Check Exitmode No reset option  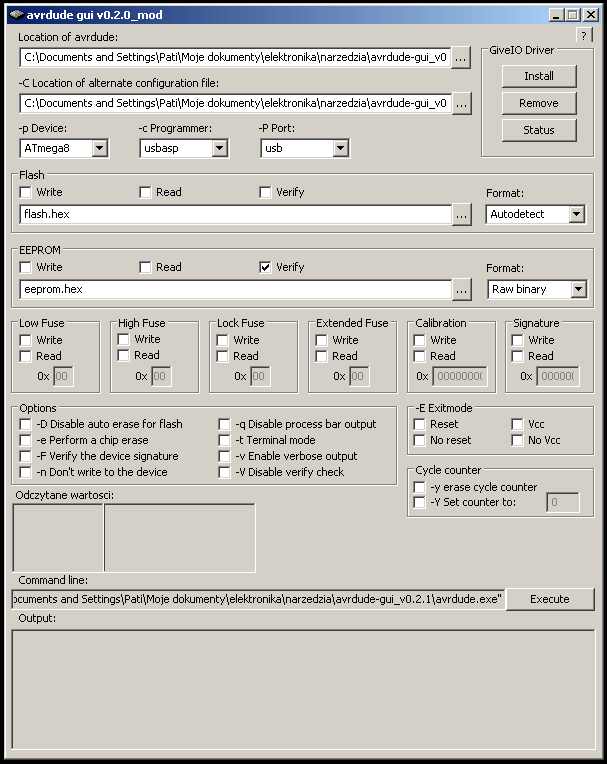419,440
